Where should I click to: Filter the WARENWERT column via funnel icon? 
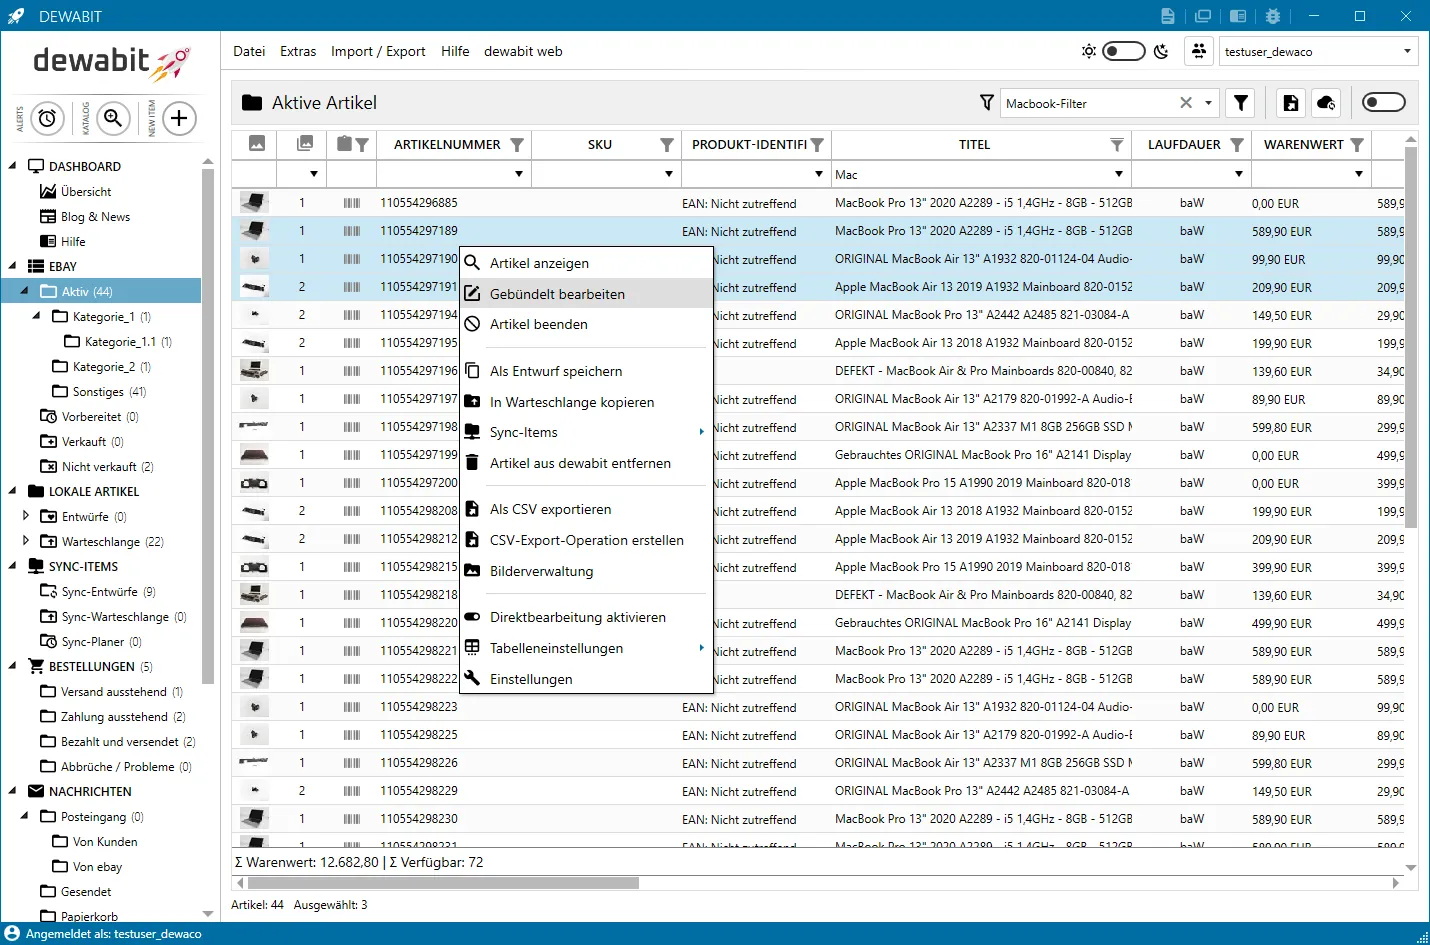pos(1357,145)
